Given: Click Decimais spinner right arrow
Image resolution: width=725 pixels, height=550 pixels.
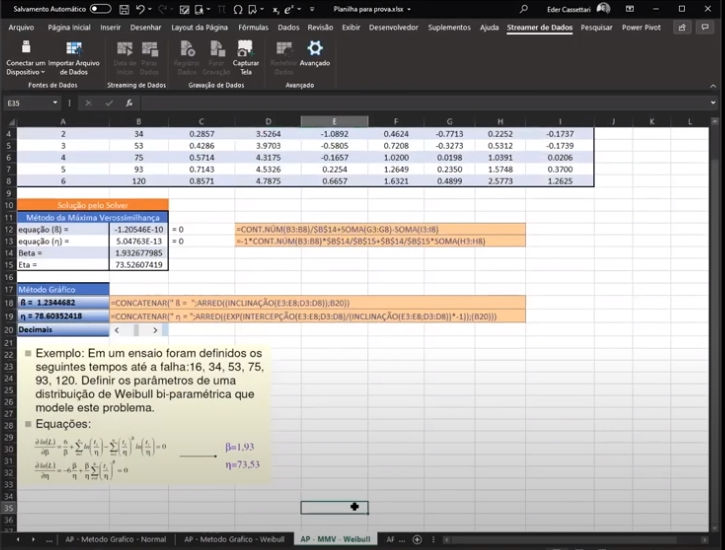Looking at the screenshot, I should tap(155, 330).
